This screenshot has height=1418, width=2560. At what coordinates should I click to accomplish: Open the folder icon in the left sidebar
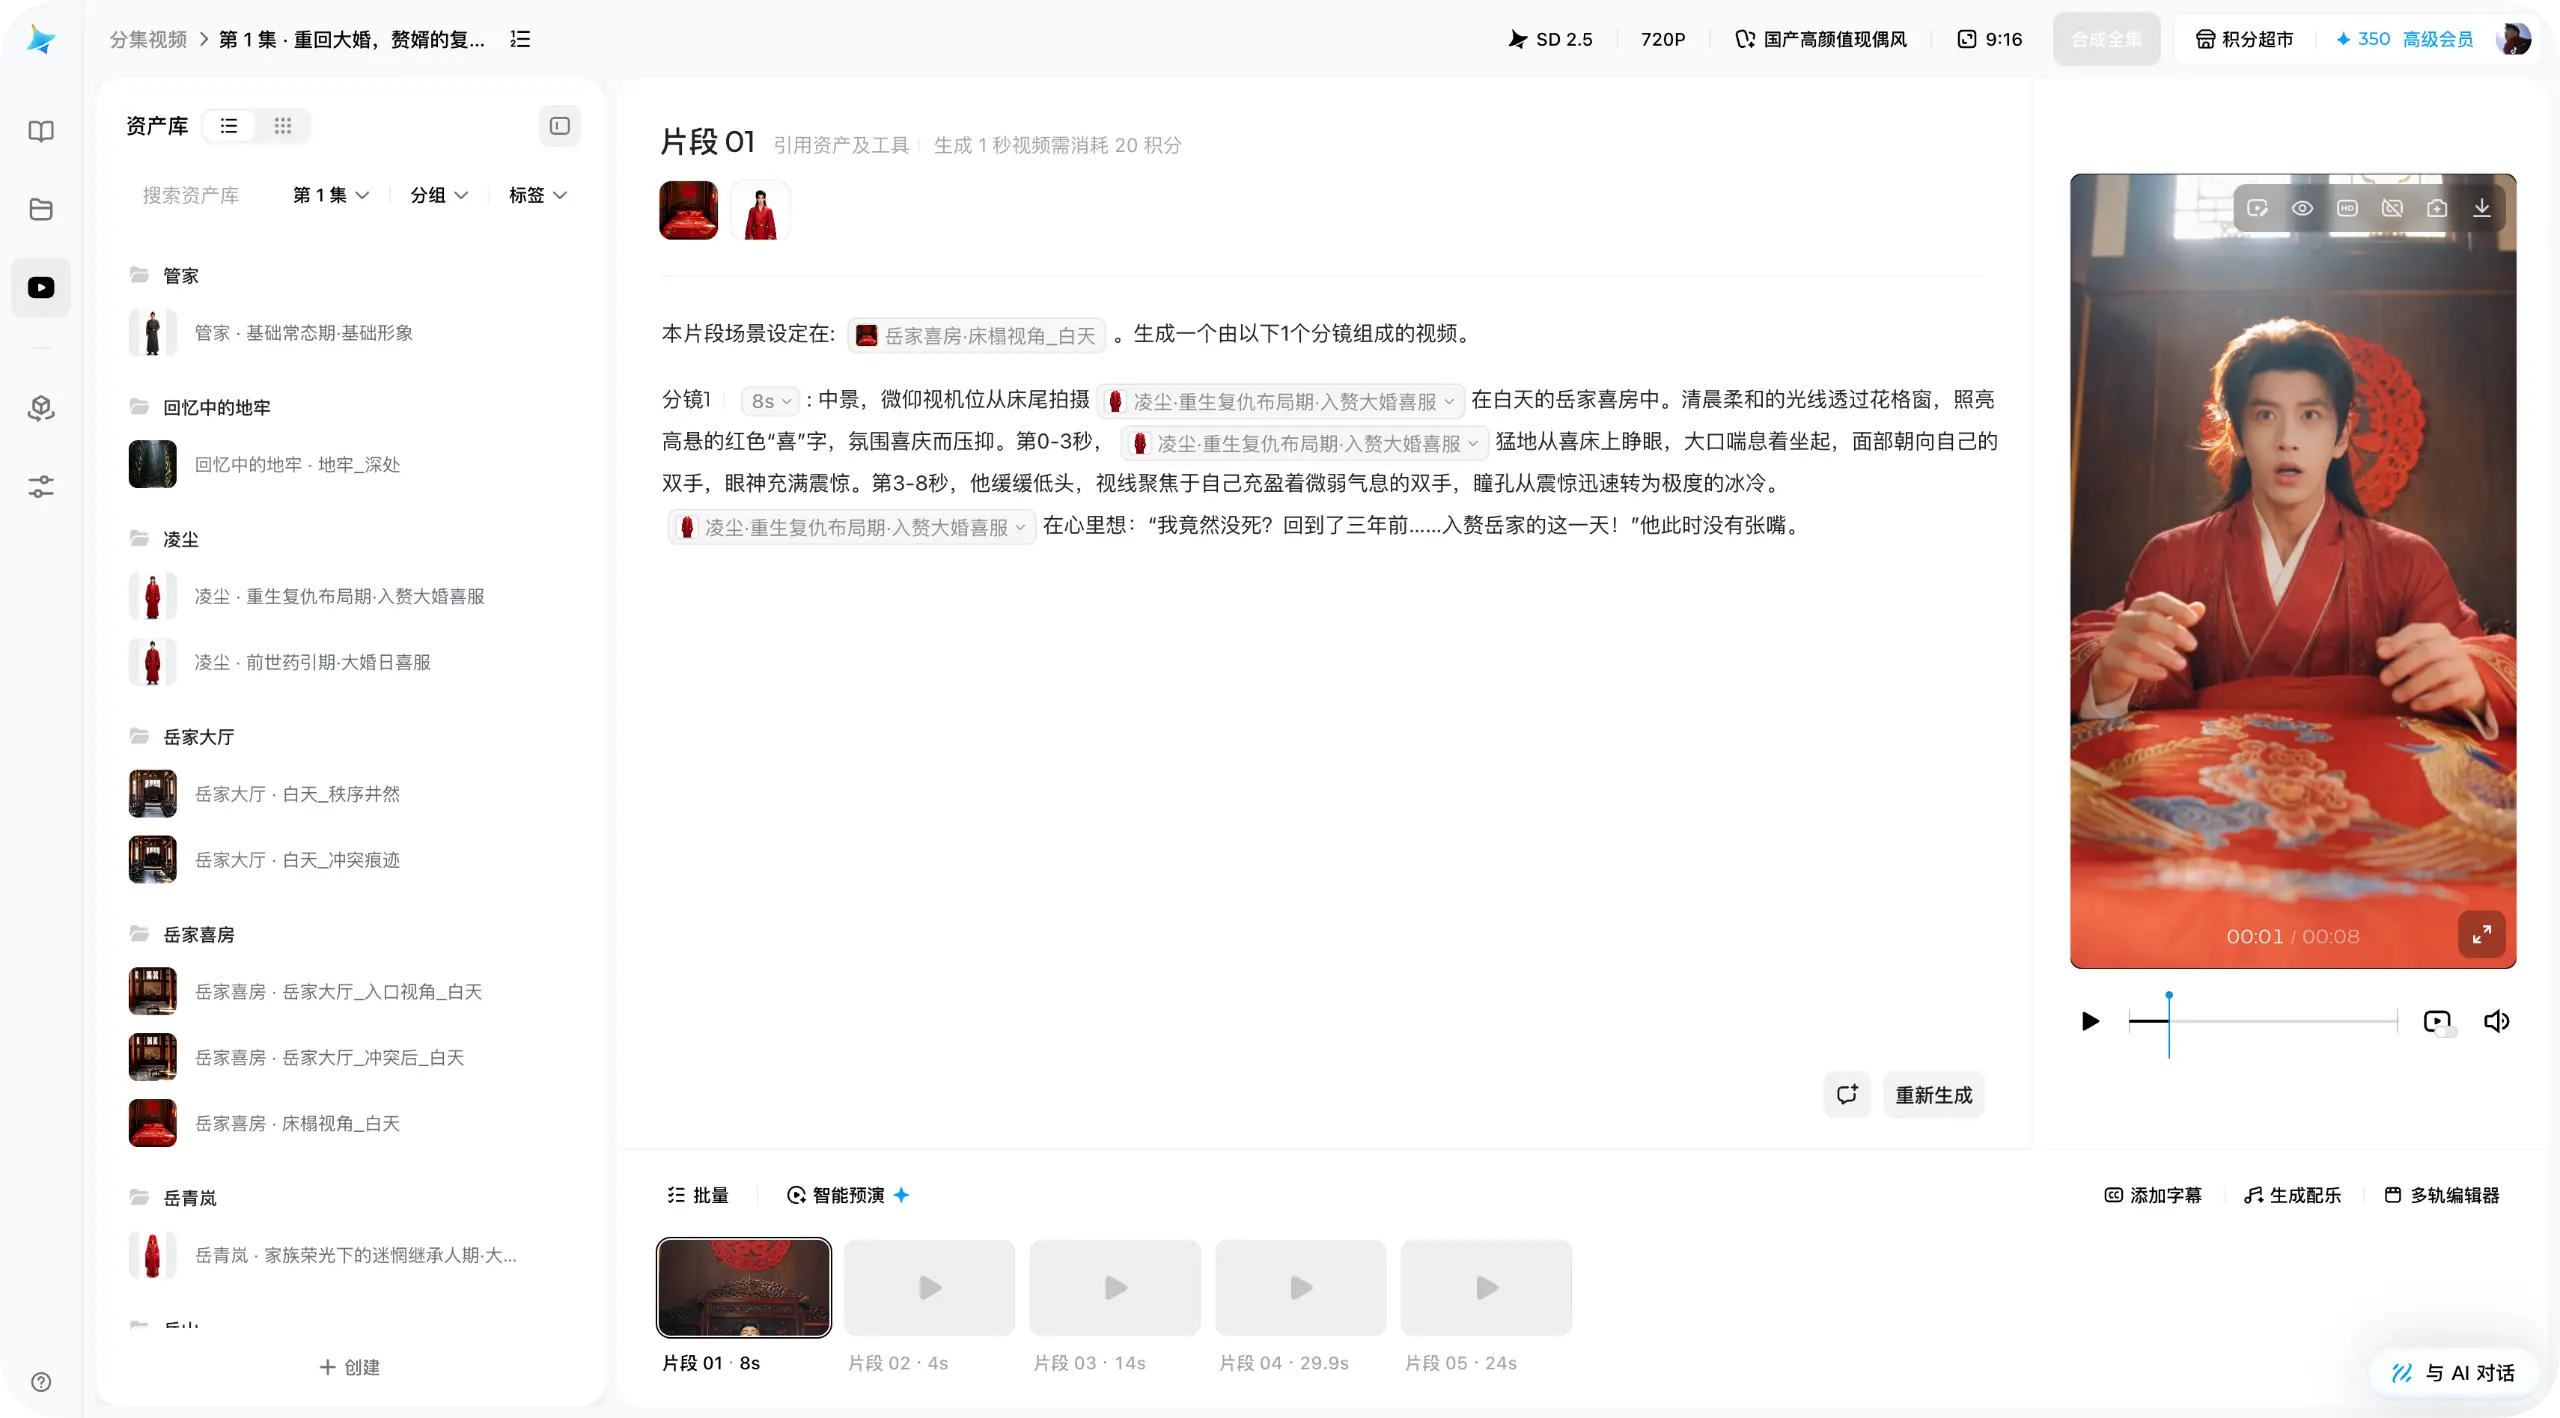tap(41, 209)
